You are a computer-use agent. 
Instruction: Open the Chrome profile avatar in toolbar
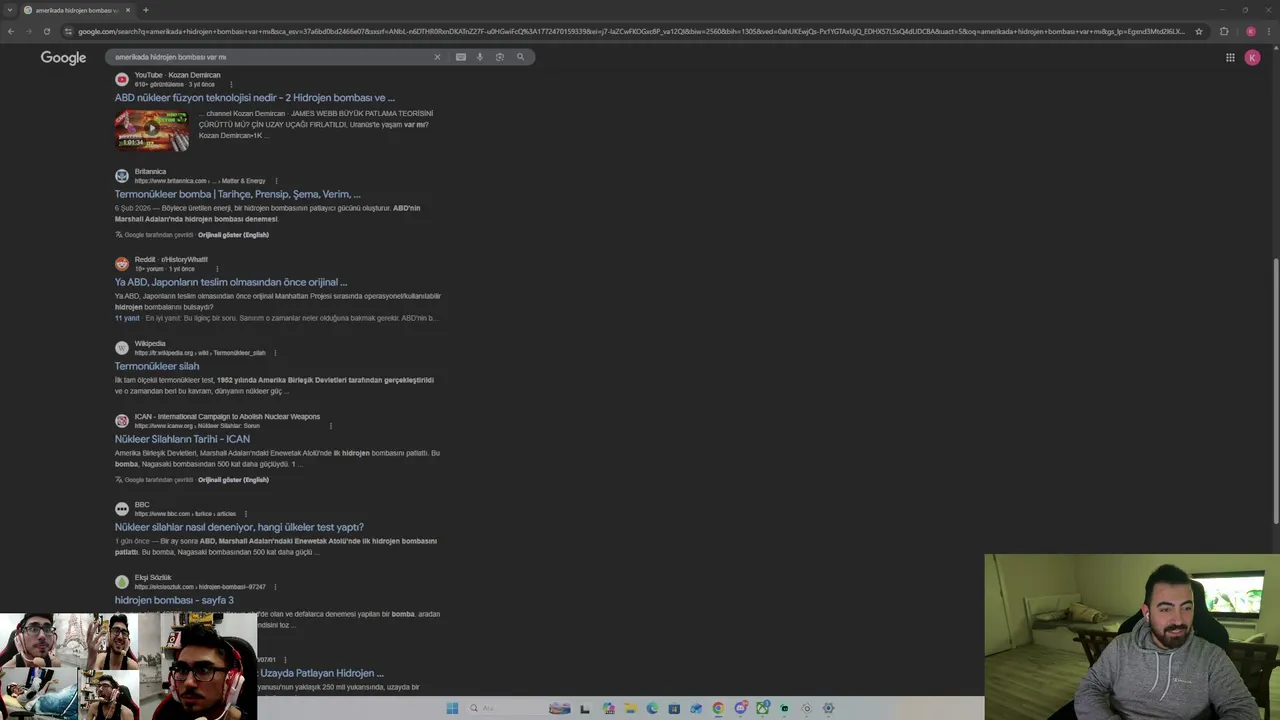click(1250, 31)
